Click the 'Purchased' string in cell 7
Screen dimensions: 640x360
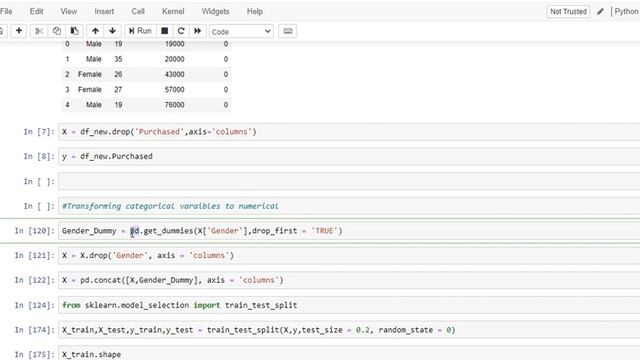pos(159,132)
